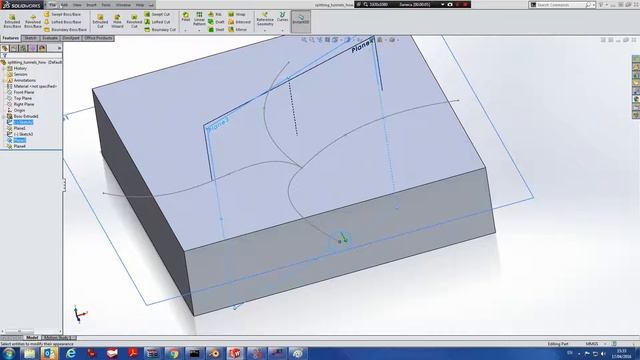The height and width of the screenshot is (360, 640).
Task: Open the View menu
Action: point(77,5)
